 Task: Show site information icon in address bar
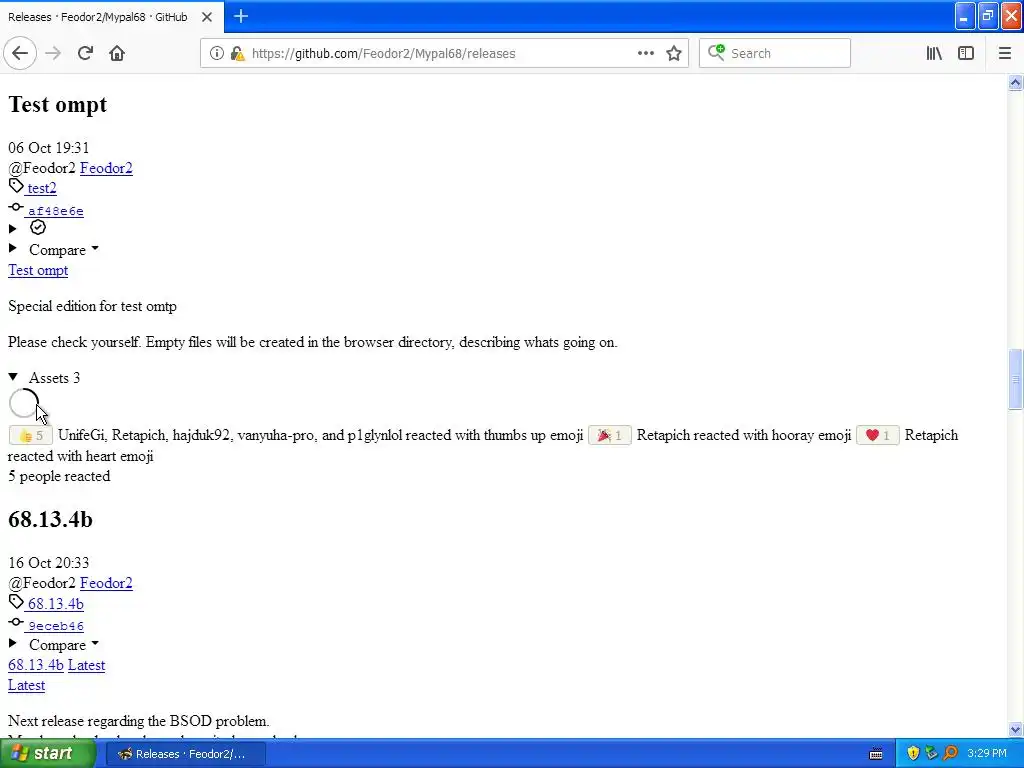[x=216, y=54]
